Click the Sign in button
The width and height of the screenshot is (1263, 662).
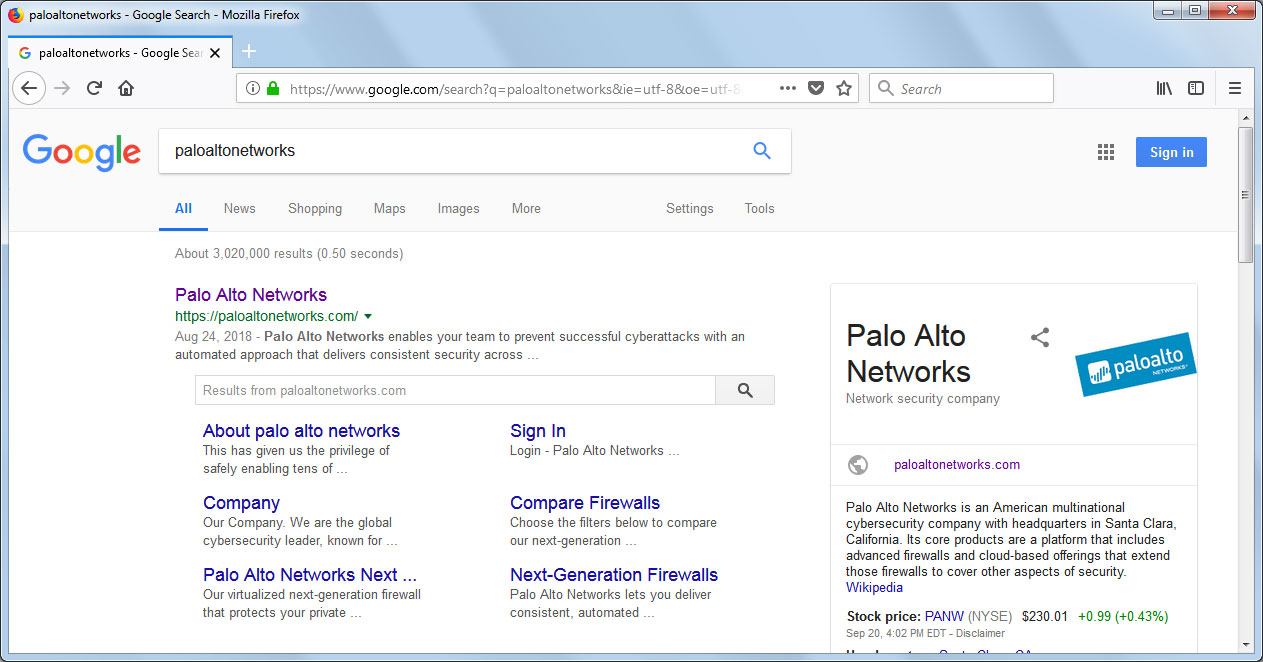coord(1171,152)
